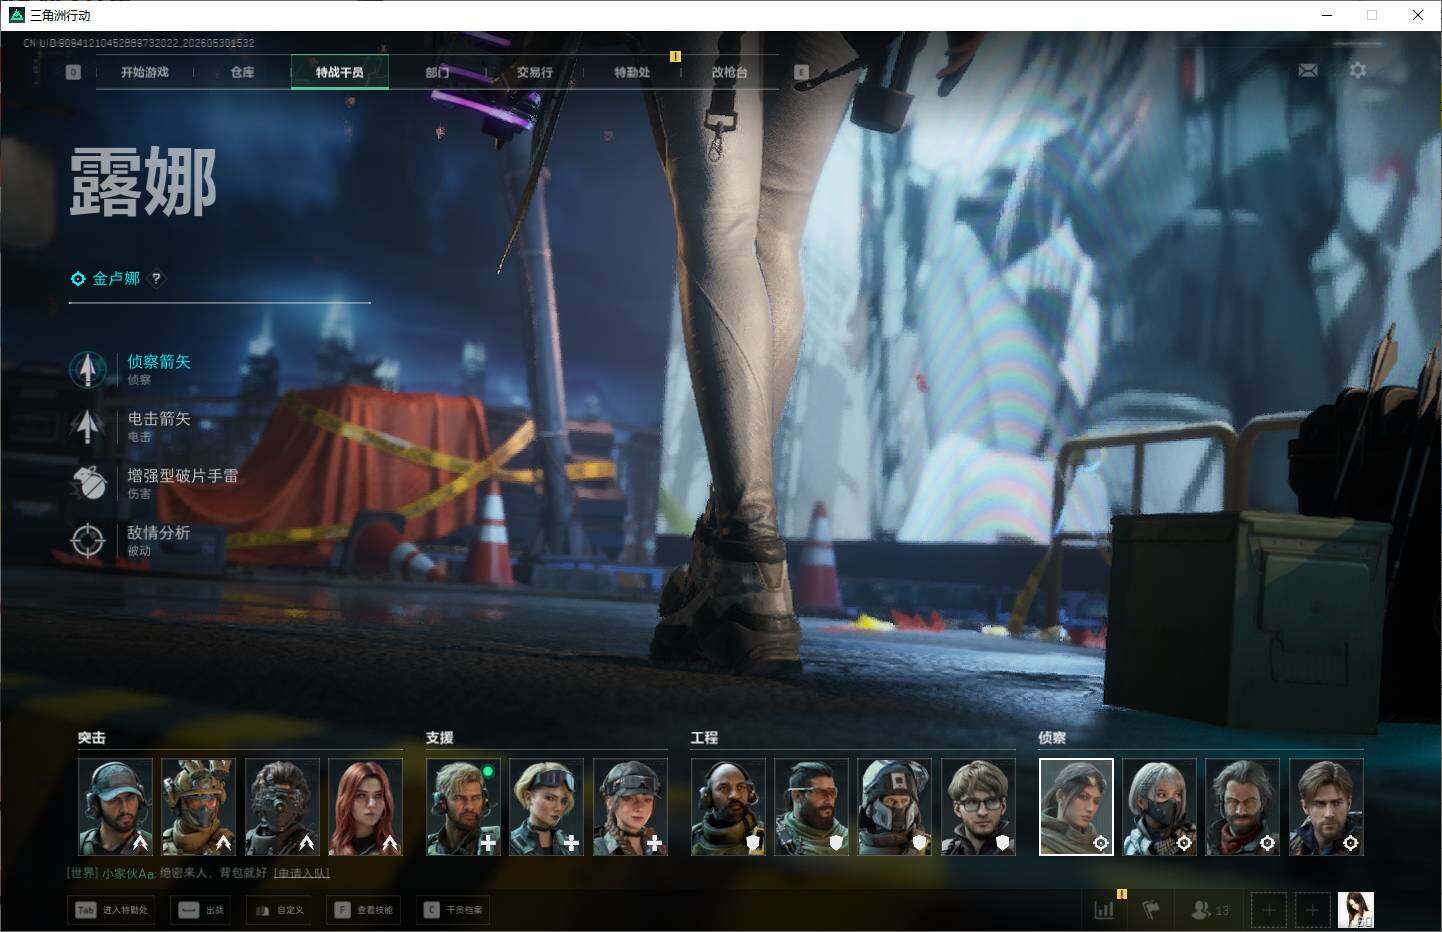
Task: Click the 突击 category heading
Action: (92, 738)
